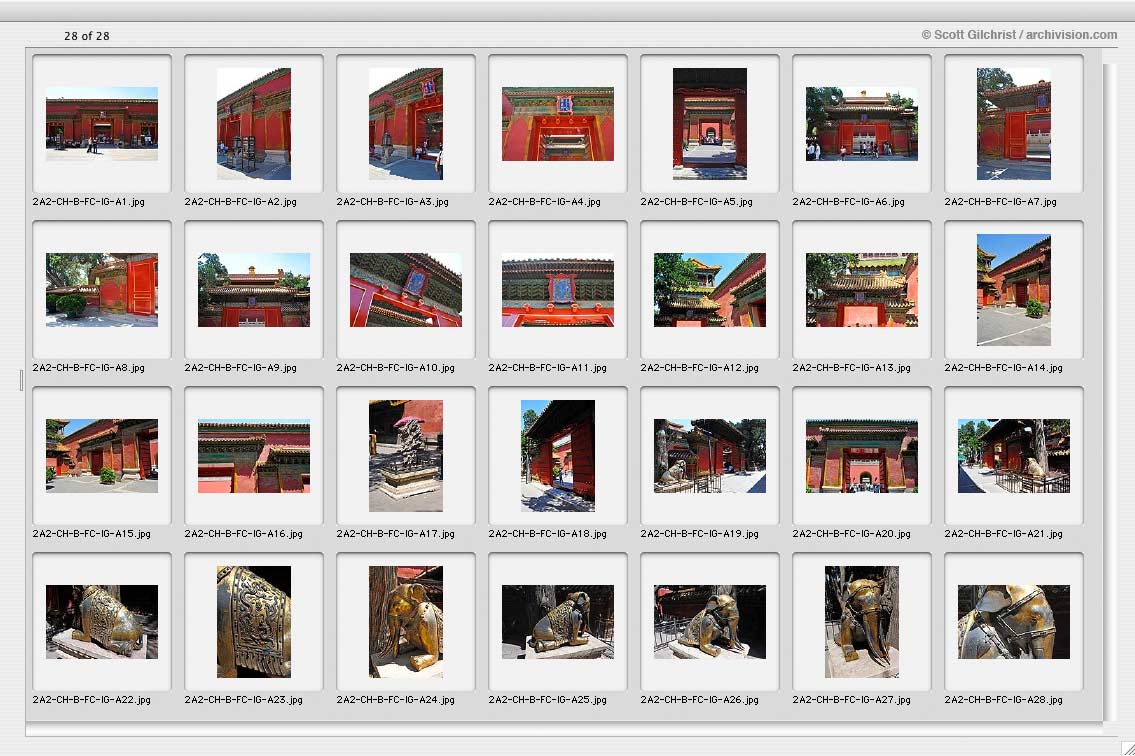Click file name text 2A2-CH-B-FC-IG-A20.jpg
Image resolution: width=1135 pixels, height=756 pixels.
click(852, 534)
